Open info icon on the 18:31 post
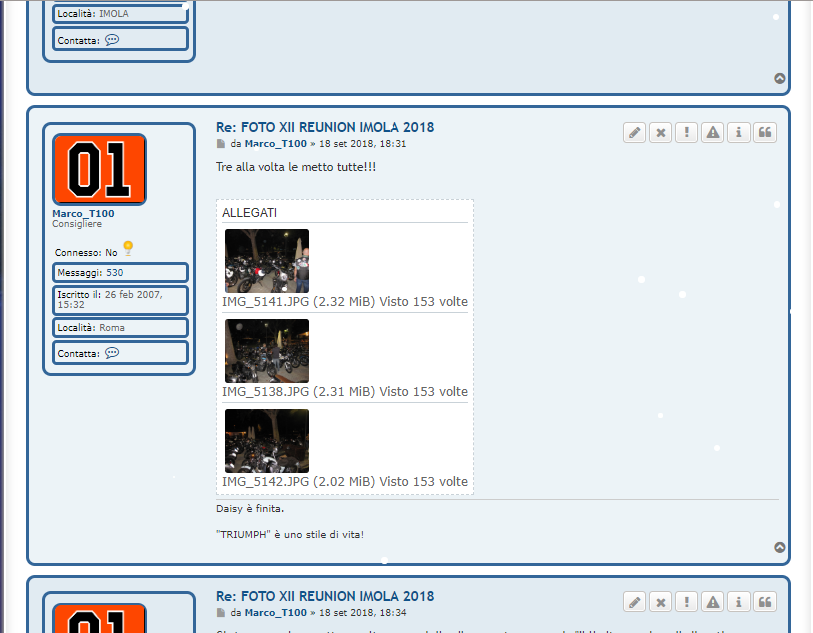Viewport: 813px width, 633px height. coord(739,133)
